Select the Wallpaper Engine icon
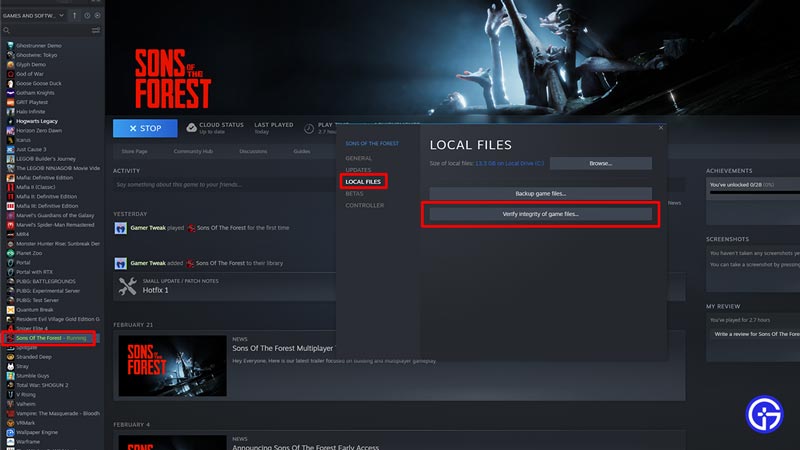800x450 pixels. (x=10, y=433)
